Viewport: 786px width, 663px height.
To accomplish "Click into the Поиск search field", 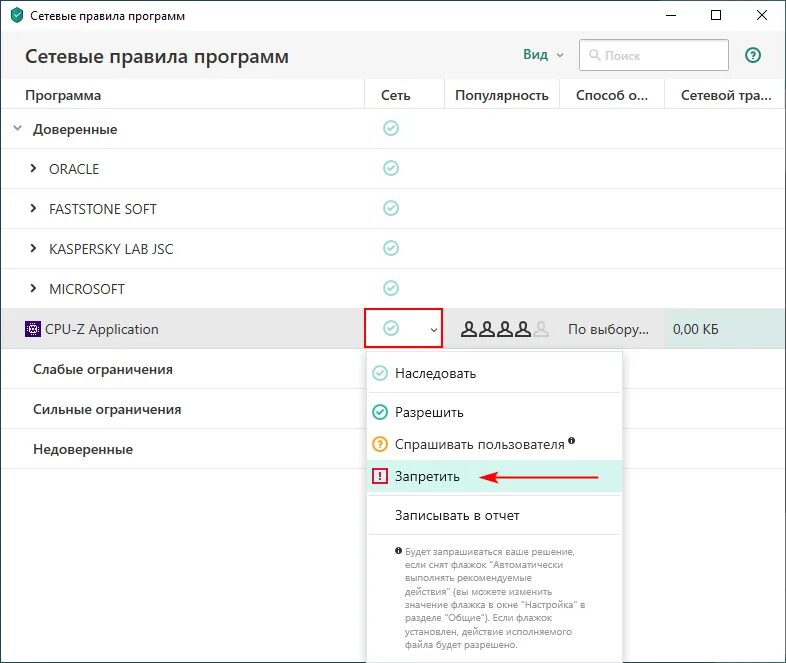I will 654,55.
